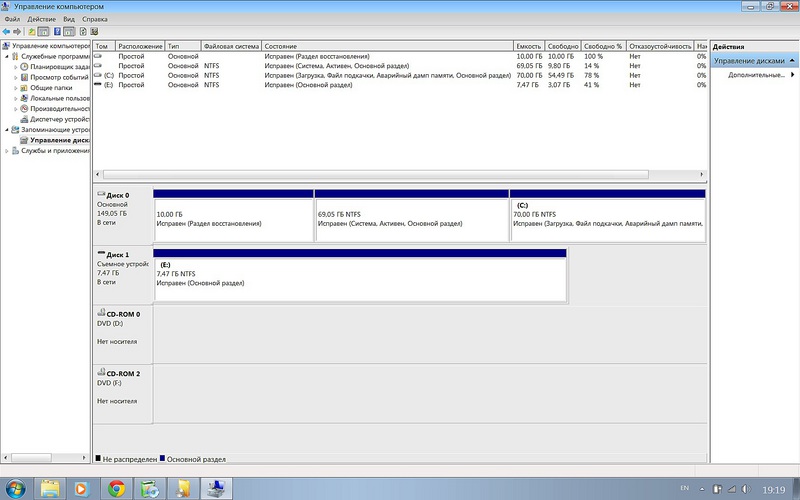Open Google Chrome from the taskbar
Viewport: 800px width, 500px height.
[116, 488]
